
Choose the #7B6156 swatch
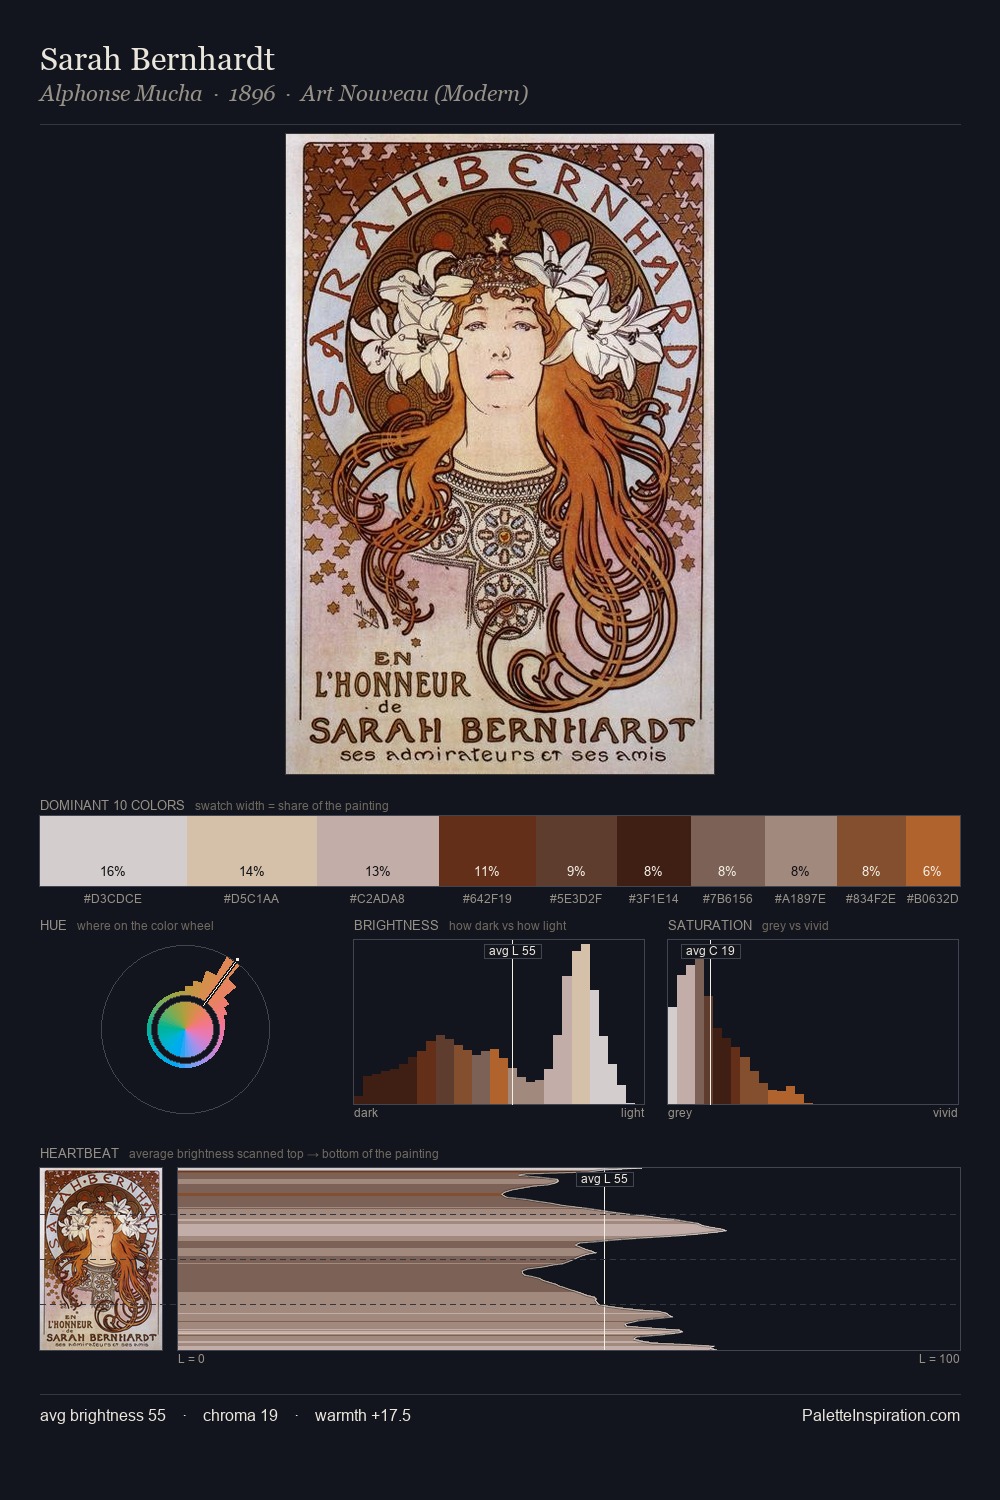pos(728,851)
